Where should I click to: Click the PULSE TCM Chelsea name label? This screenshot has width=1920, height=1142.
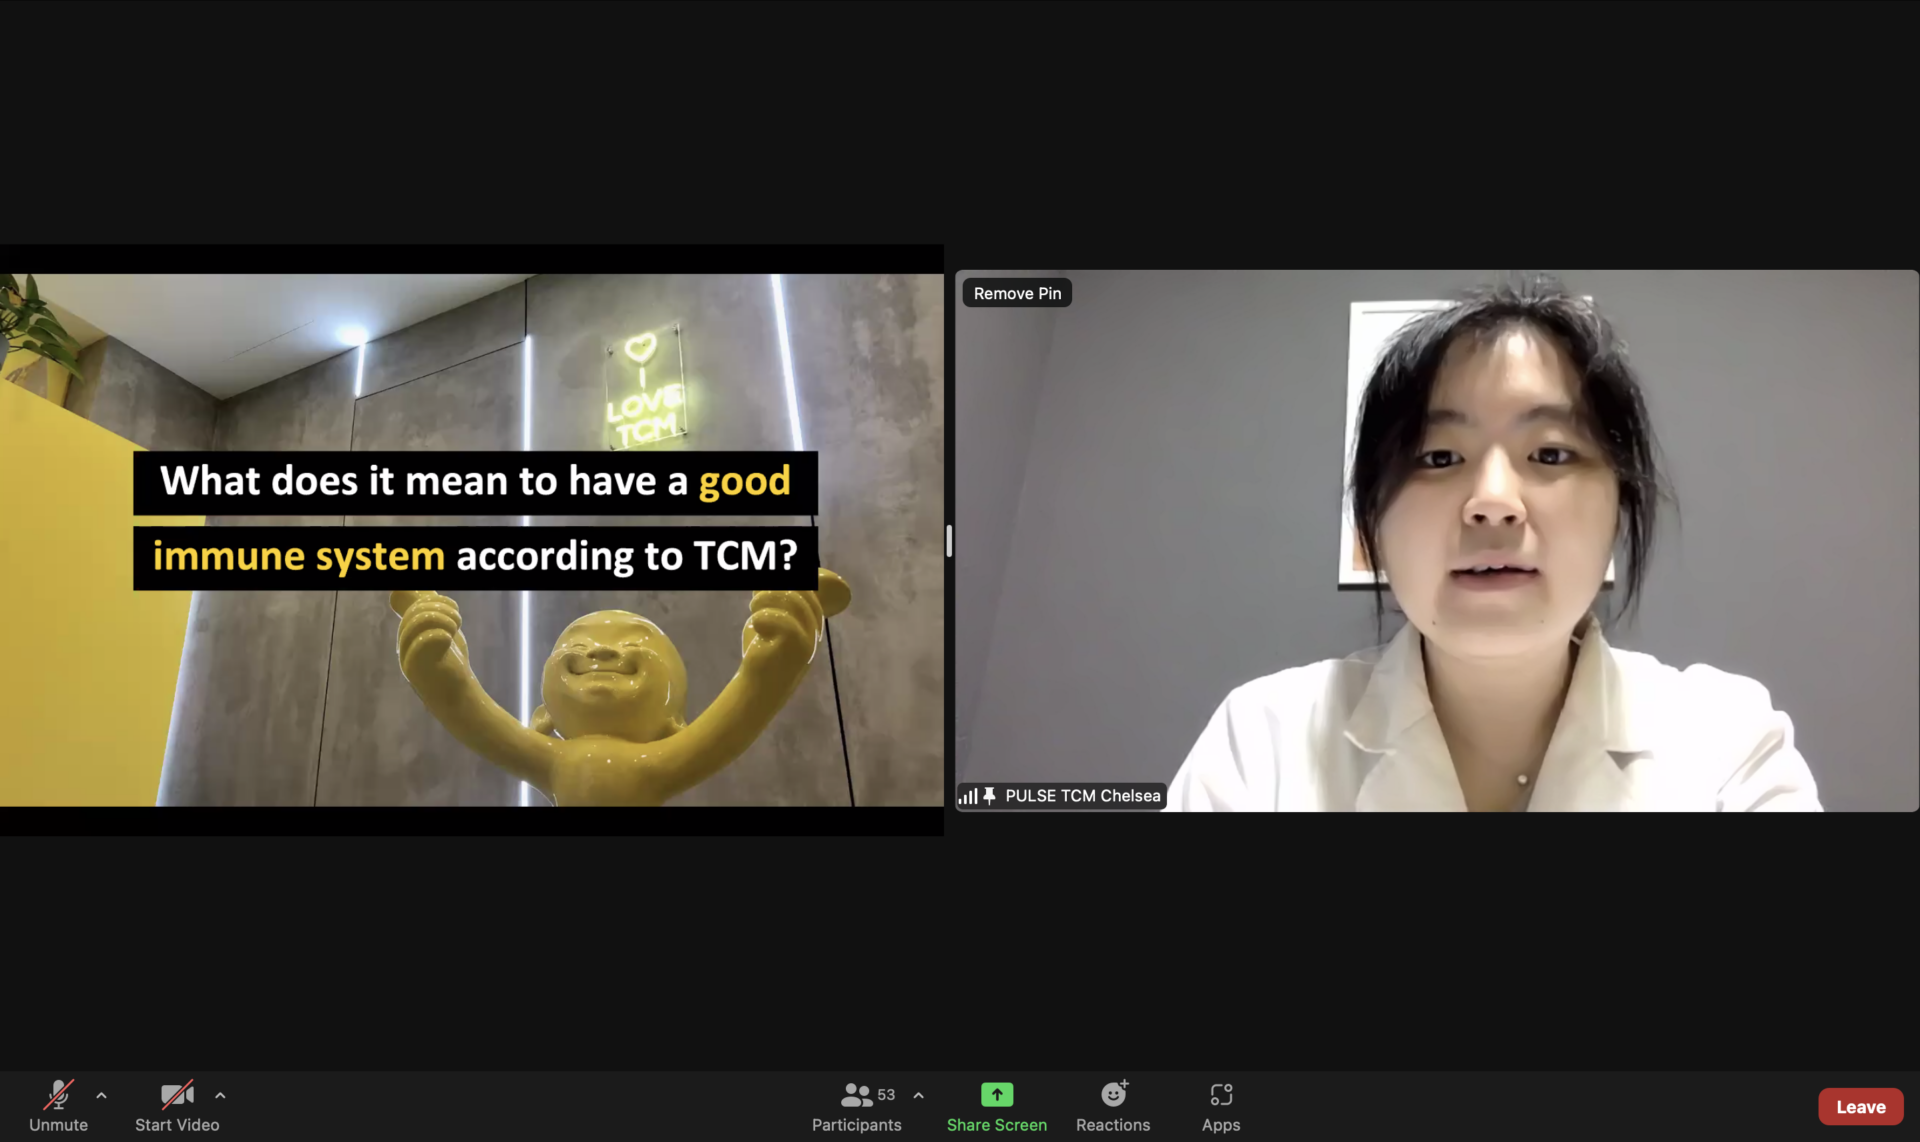1082,796
